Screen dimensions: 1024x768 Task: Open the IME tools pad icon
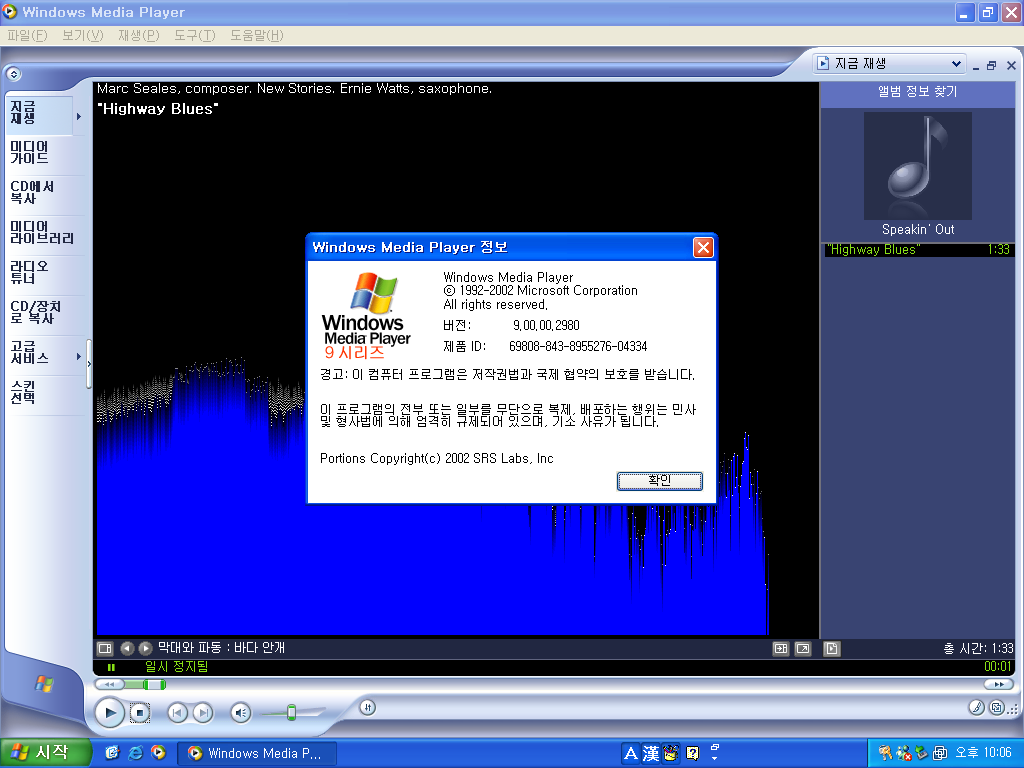click(x=671, y=754)
